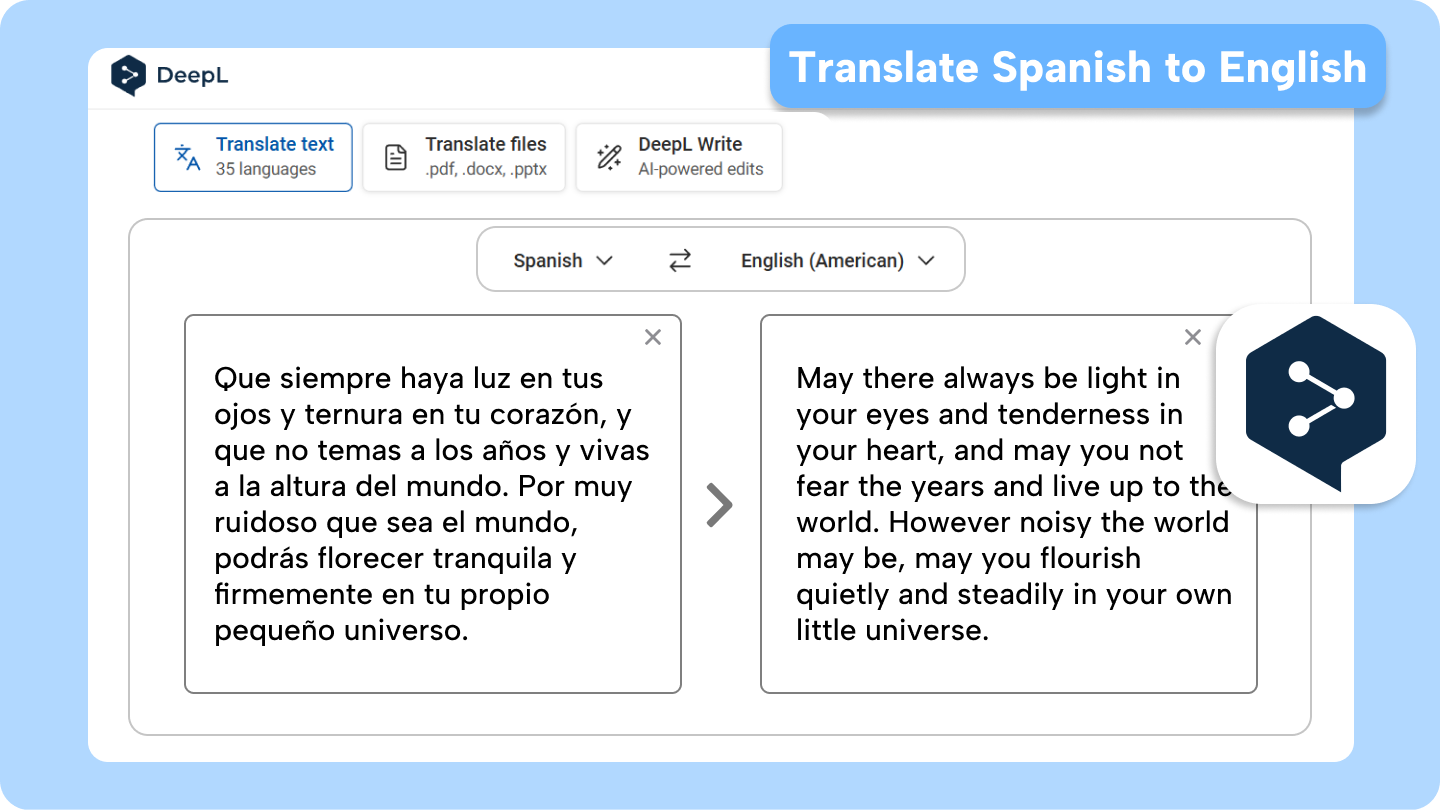Expand the Spanish dropdown chevron
The width and height of the screenshot is (1440, 810).
[605, 260]
